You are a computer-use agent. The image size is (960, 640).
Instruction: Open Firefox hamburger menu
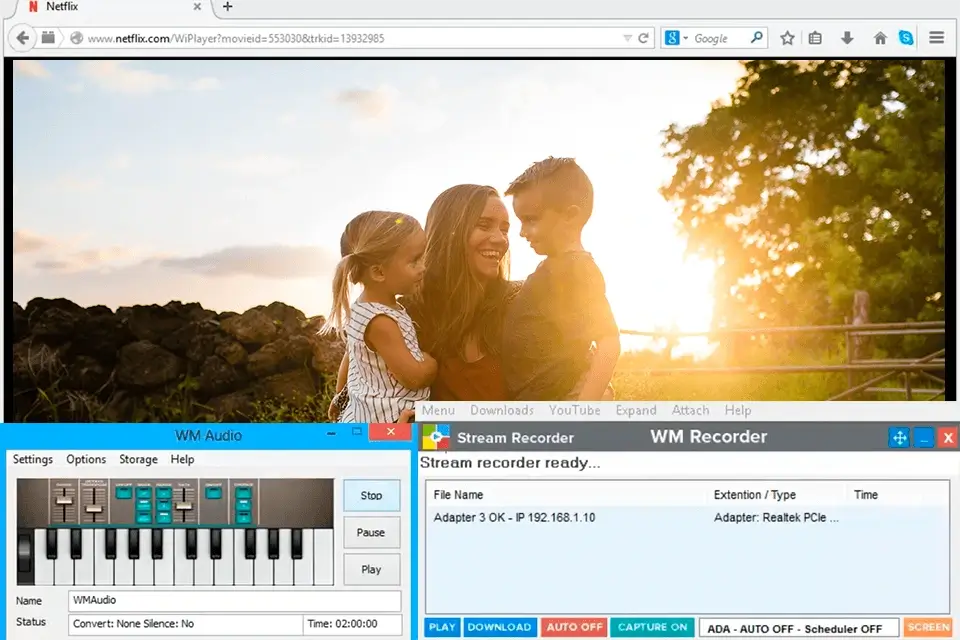click(x=936, y=37)
